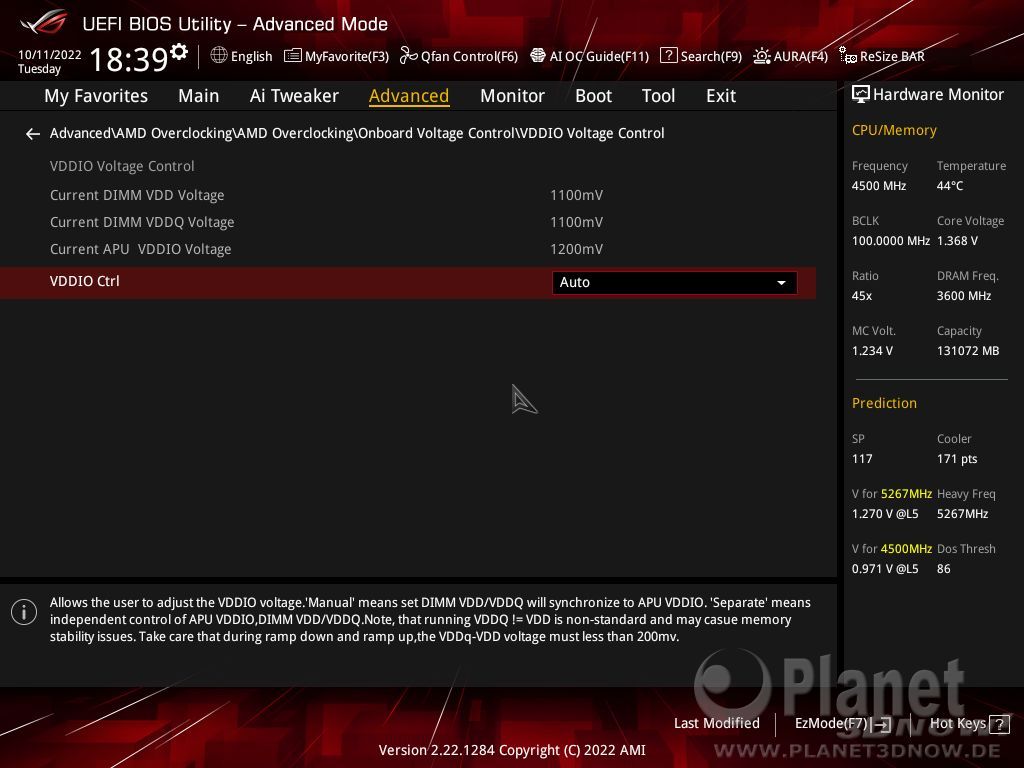Click the 3600 MHz DRAM Freq value
The width and height of the screenshot is (1024, 768).
pos(964,296)
